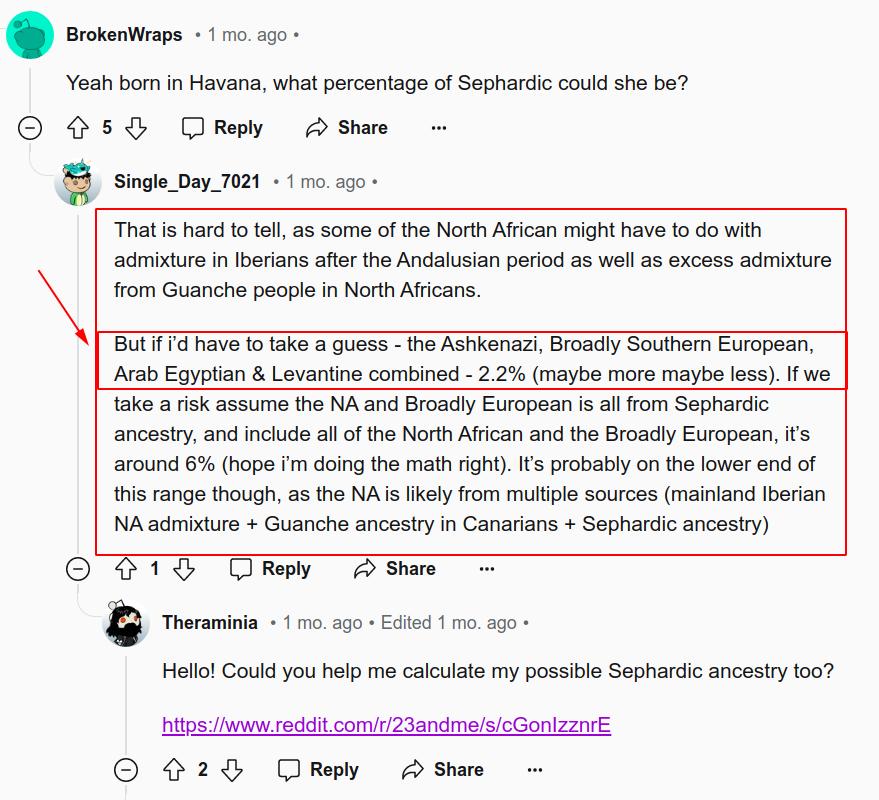The width and height of the screenshot is (879, 800).
Task: Click Theraminia's avatar icon
Action: tap(126, 623)
